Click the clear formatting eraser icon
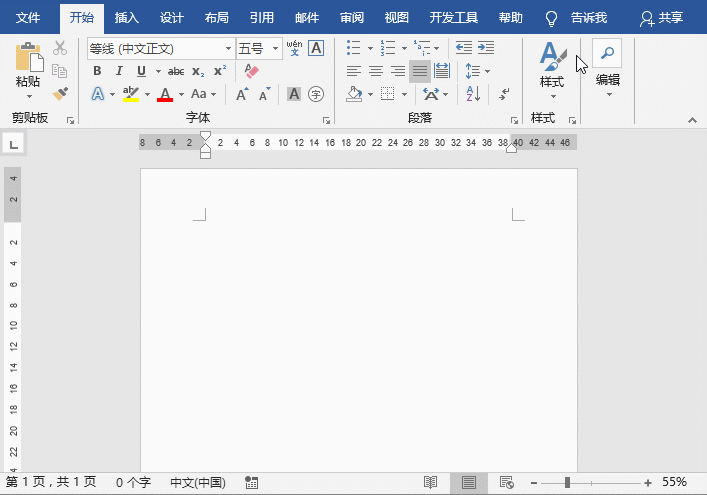Image resolution: width=707 pixels, height=495 pixels. pos(251,71)
